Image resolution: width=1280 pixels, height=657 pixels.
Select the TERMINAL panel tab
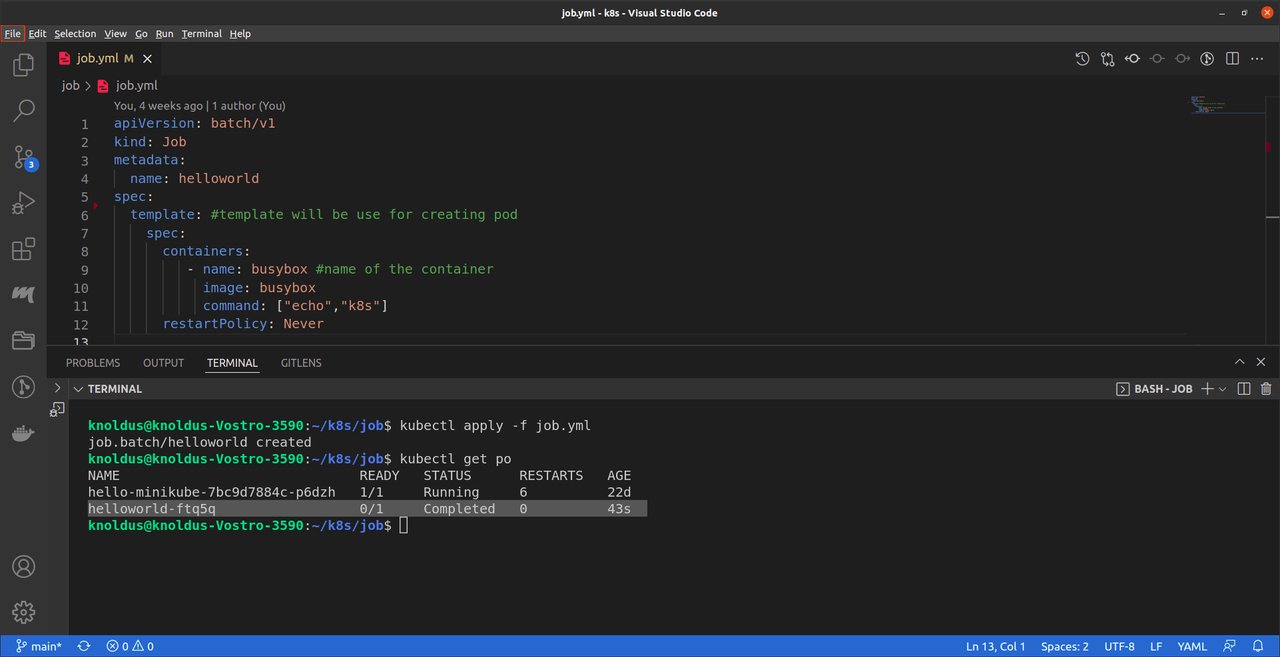[x=232, y=363]
